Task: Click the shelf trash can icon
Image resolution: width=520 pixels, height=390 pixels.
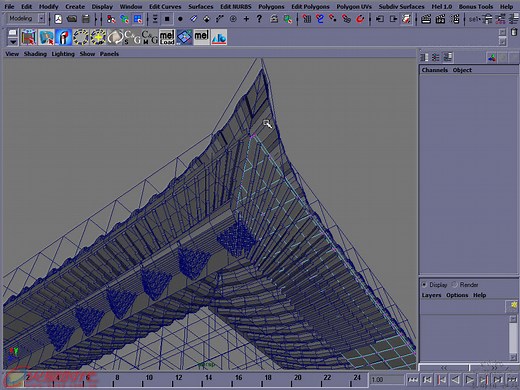Action: click(x=514, y=32)
